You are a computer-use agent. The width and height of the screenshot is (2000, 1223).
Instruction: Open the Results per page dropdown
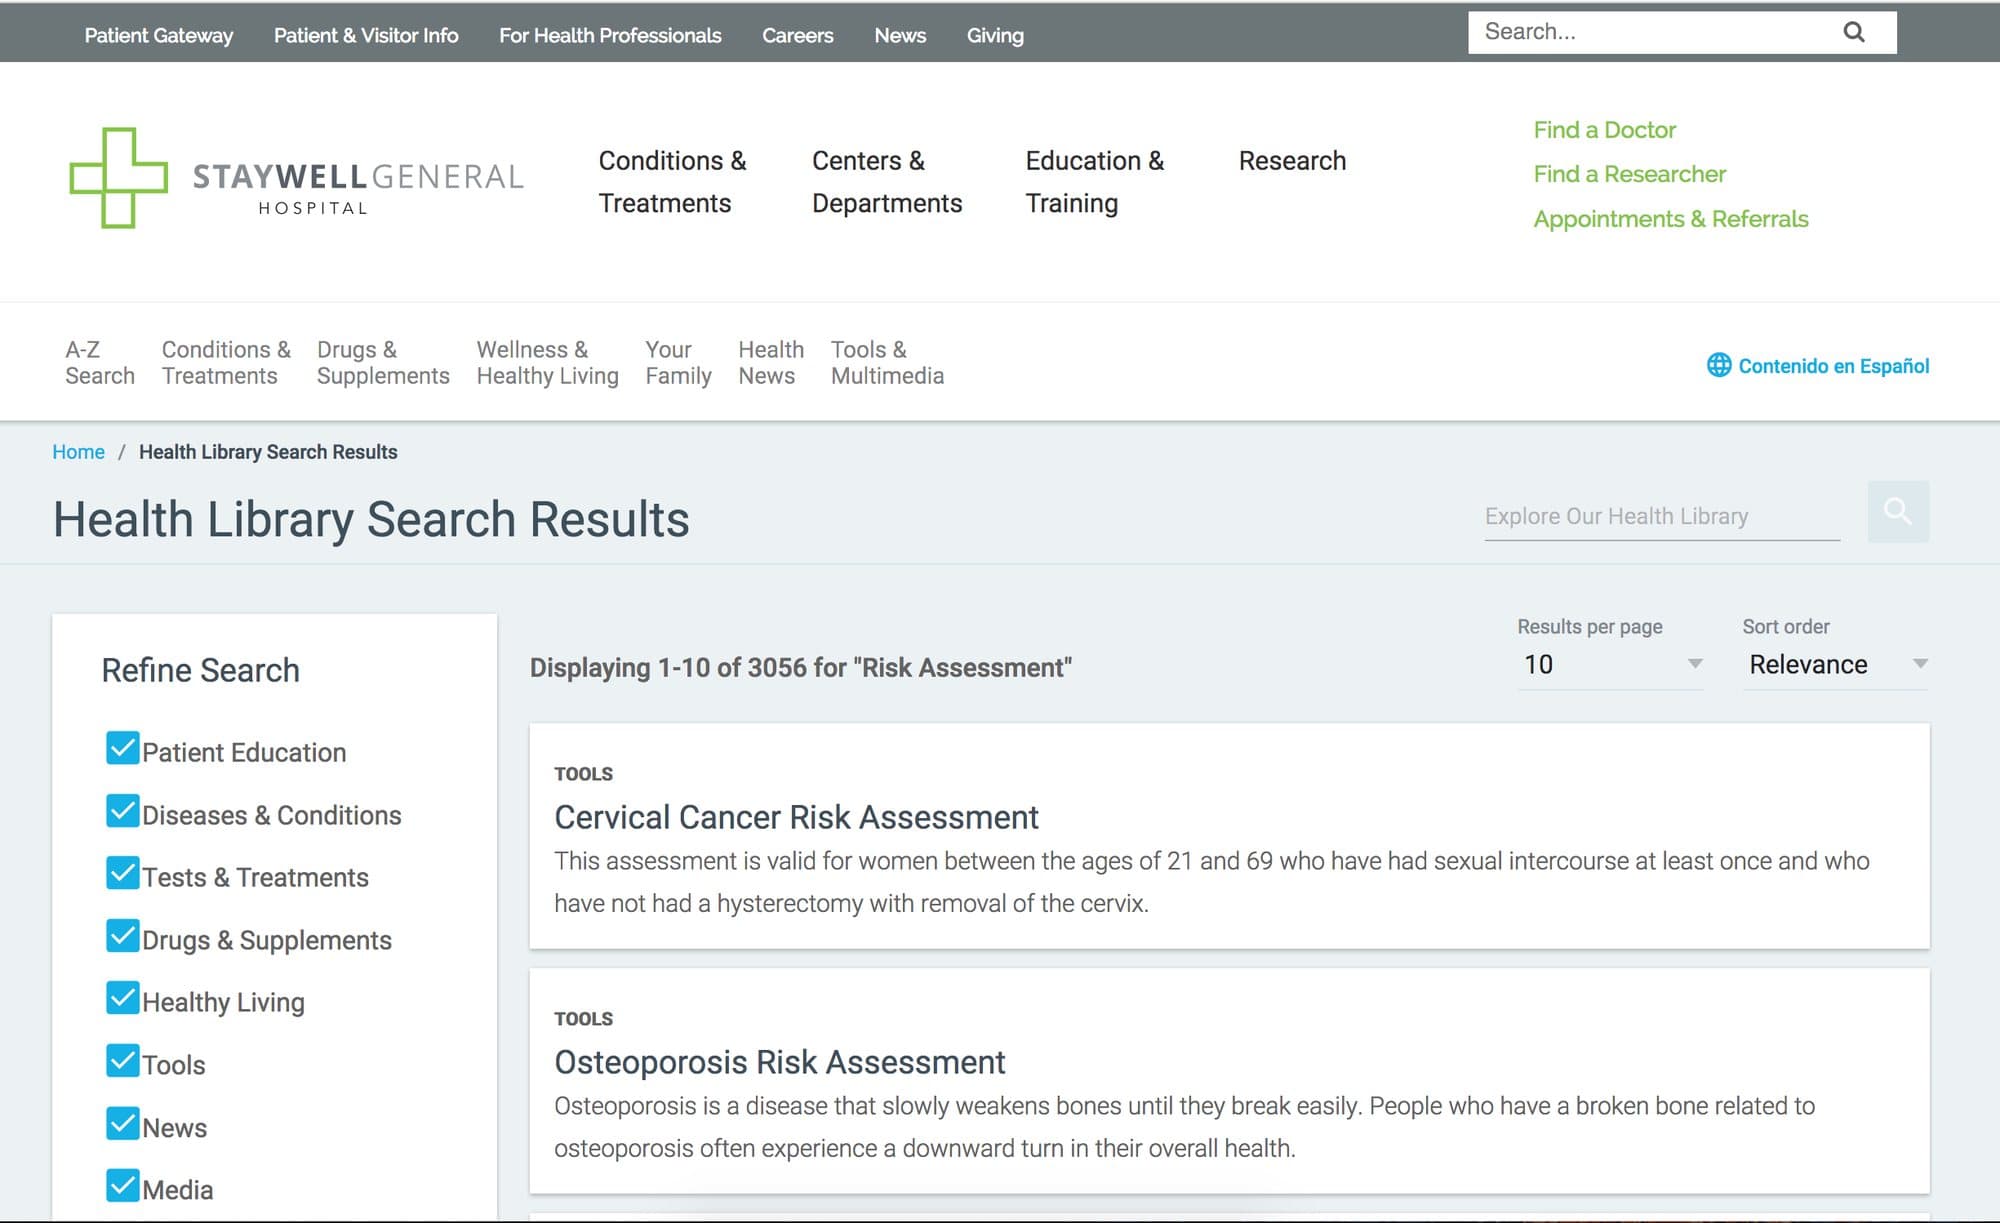[1610, 665]
